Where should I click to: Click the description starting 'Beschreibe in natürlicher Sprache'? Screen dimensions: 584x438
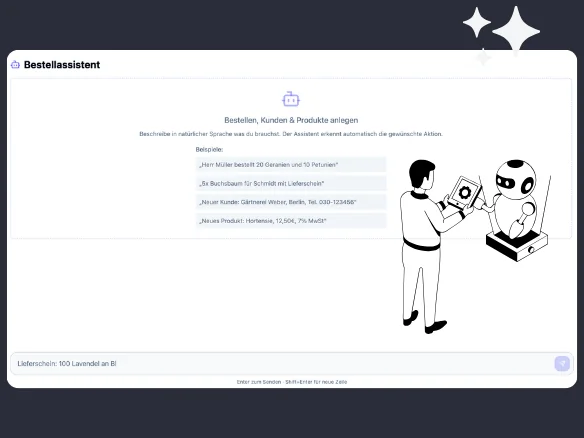pos(291,134)
